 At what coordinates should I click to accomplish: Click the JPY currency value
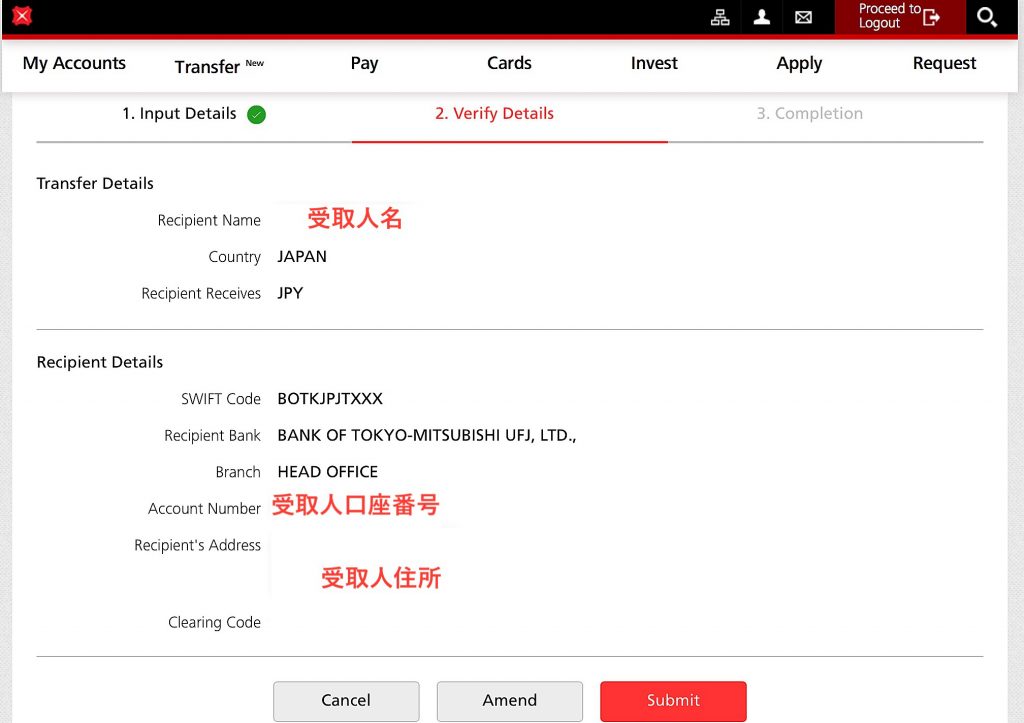point(291,293)
